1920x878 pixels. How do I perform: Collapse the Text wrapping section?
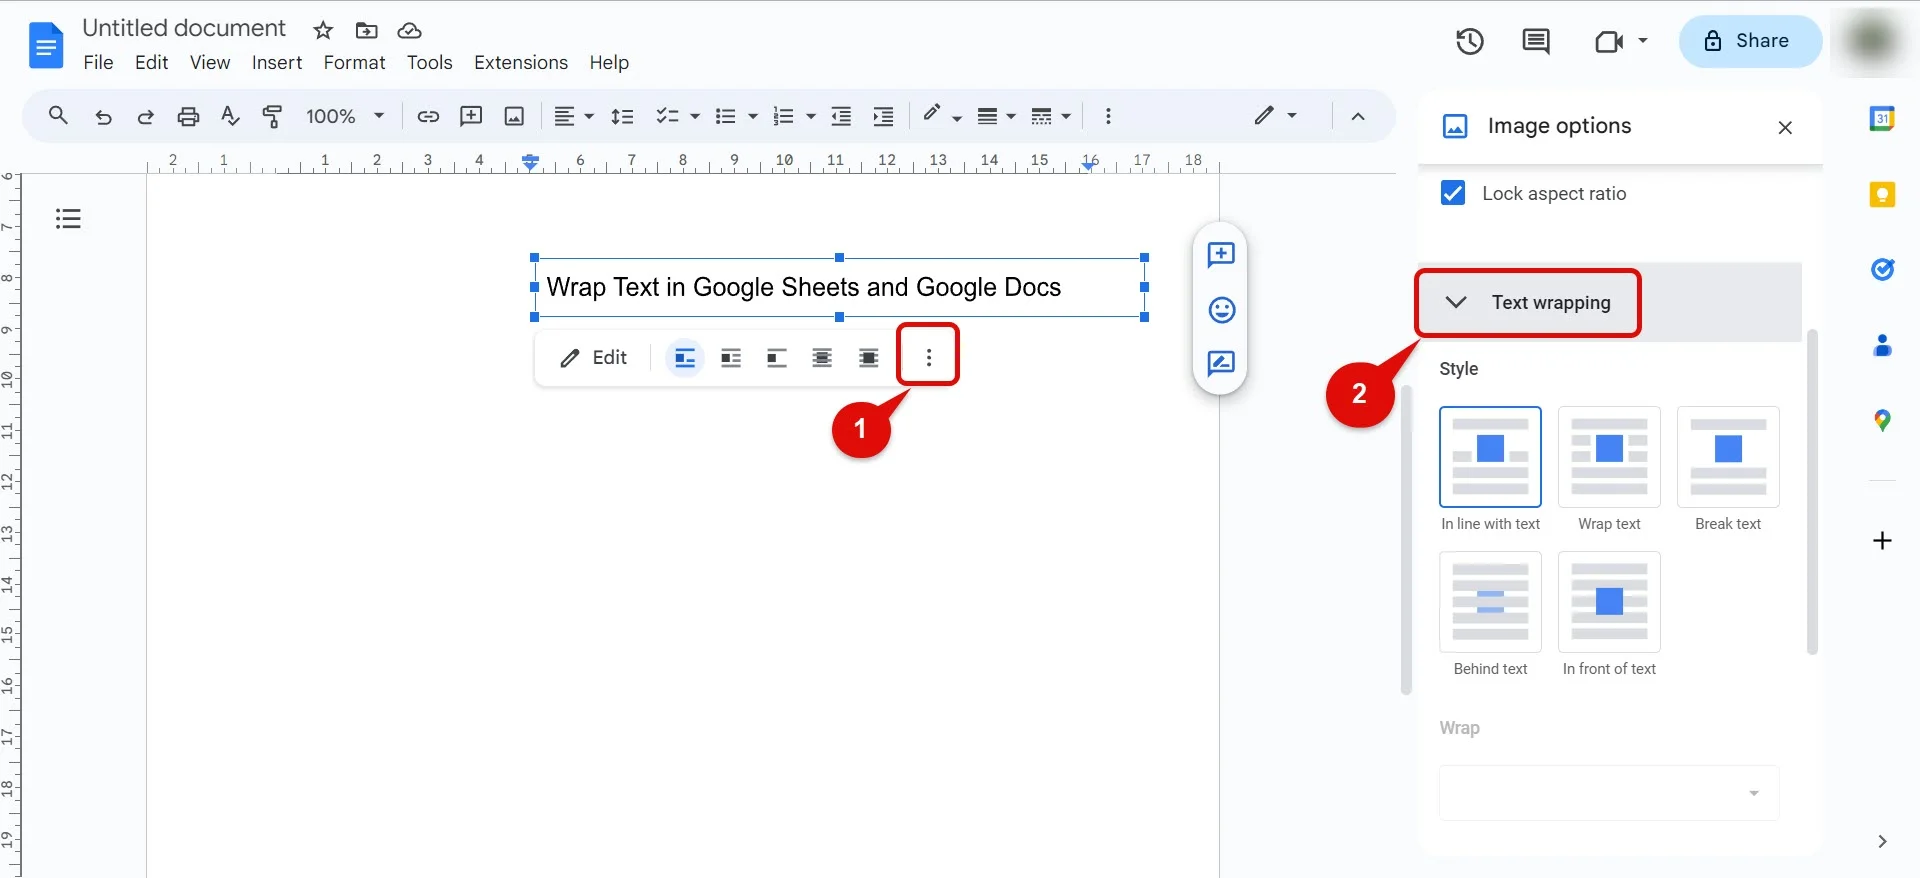pyautogui.click(x=1456, y=302)
